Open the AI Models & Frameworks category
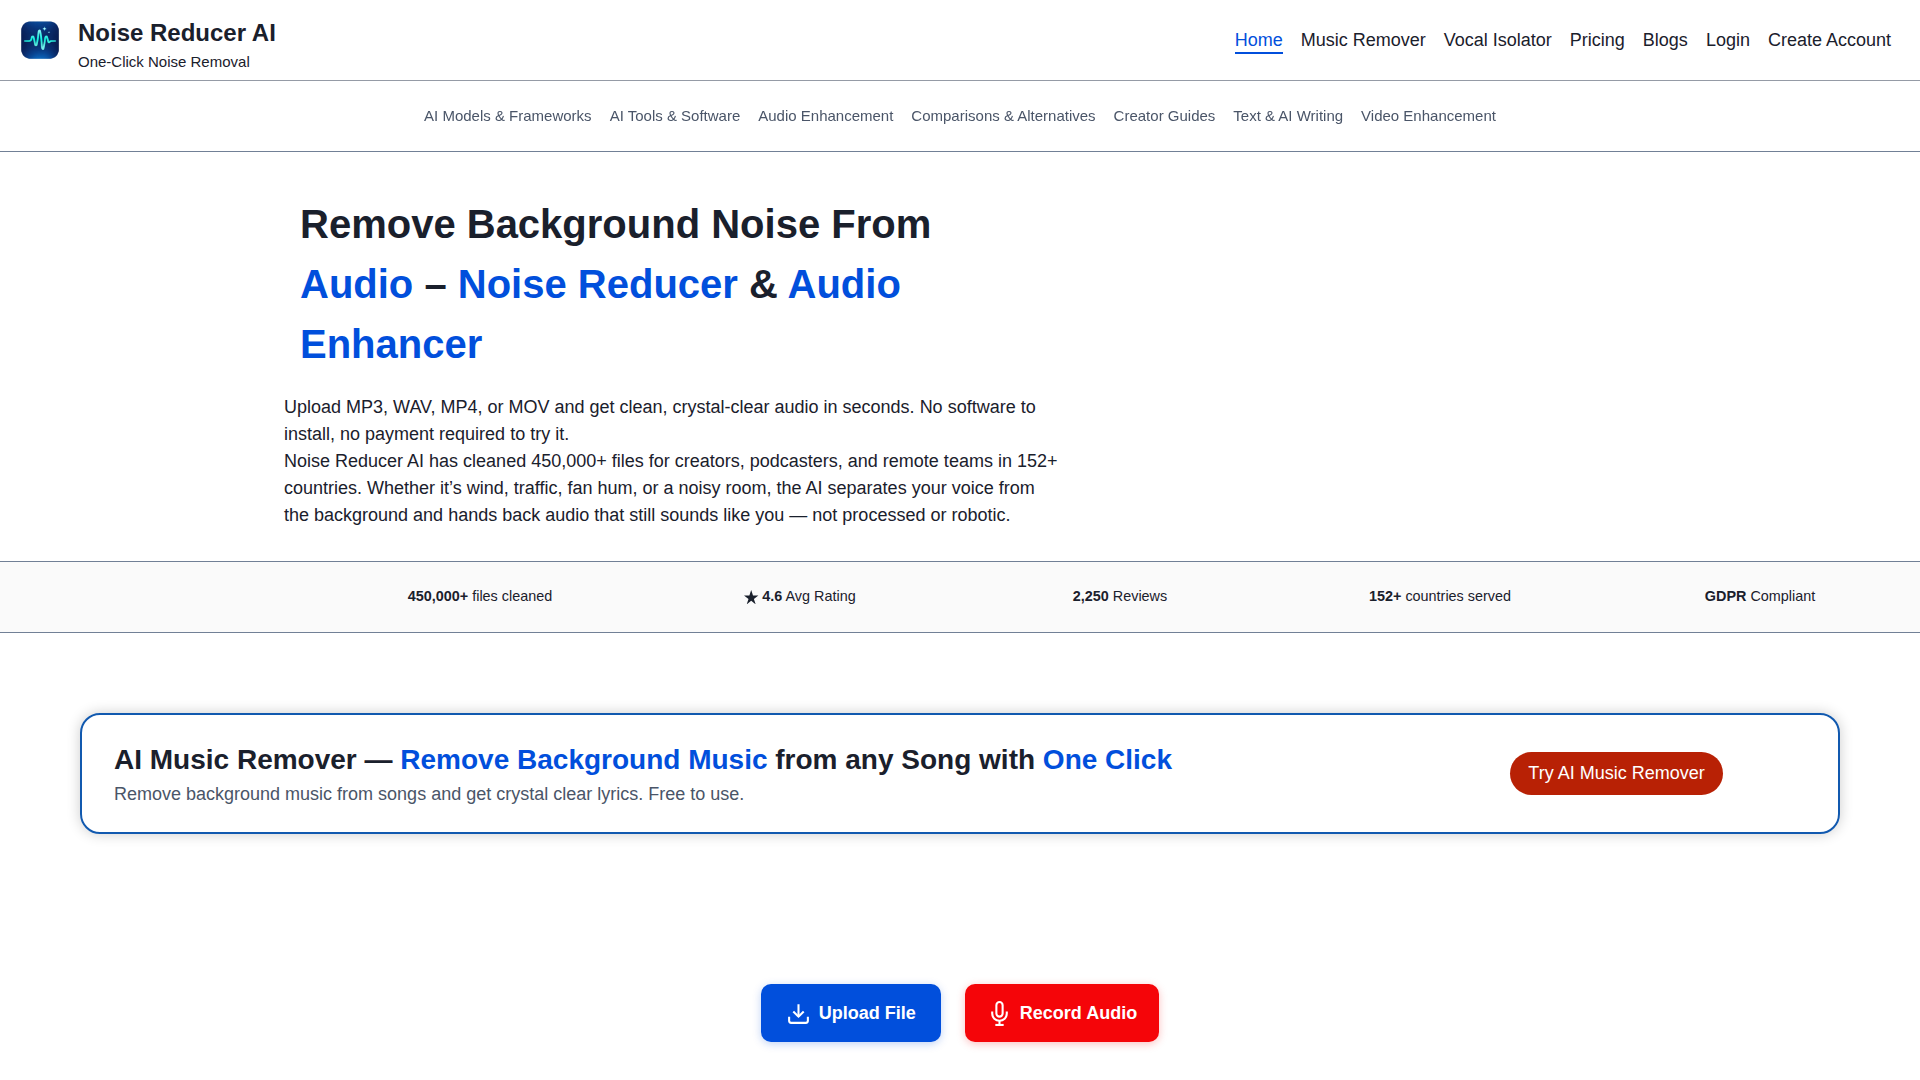The image size is (1920, 1080). coord(508,116)
